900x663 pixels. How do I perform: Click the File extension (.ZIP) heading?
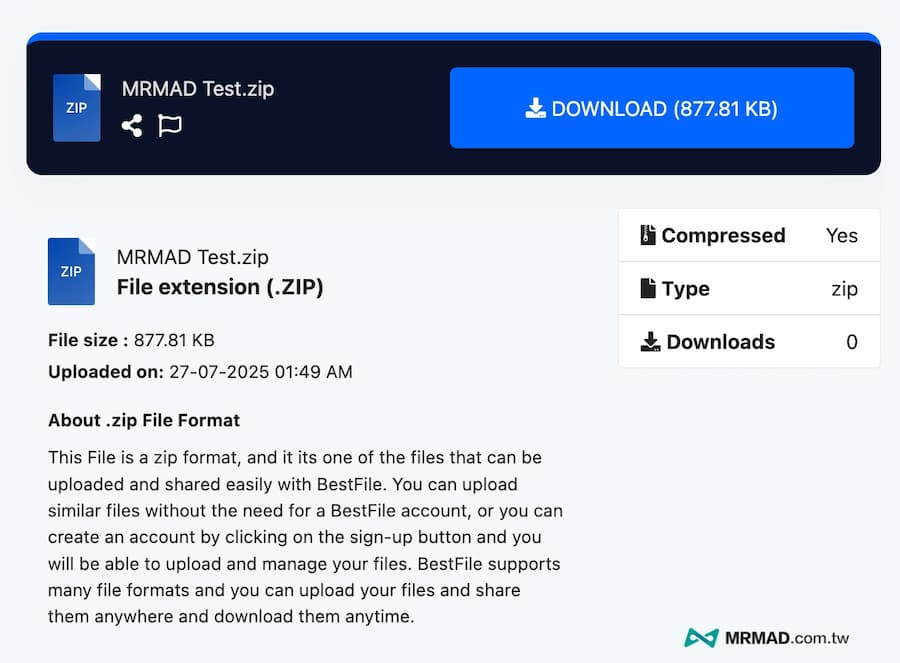220,287
